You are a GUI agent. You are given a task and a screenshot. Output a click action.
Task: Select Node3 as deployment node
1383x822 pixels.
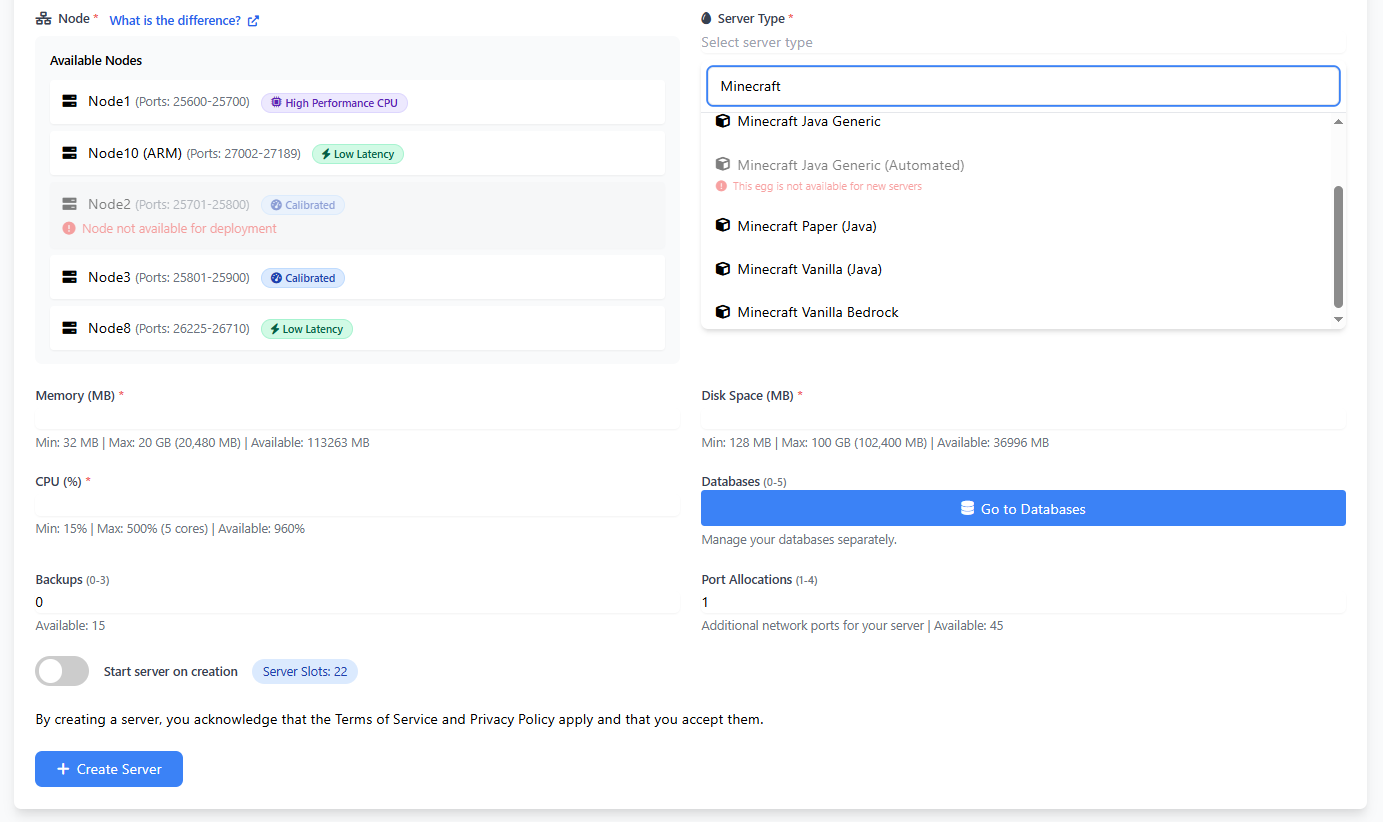(357, 277)
